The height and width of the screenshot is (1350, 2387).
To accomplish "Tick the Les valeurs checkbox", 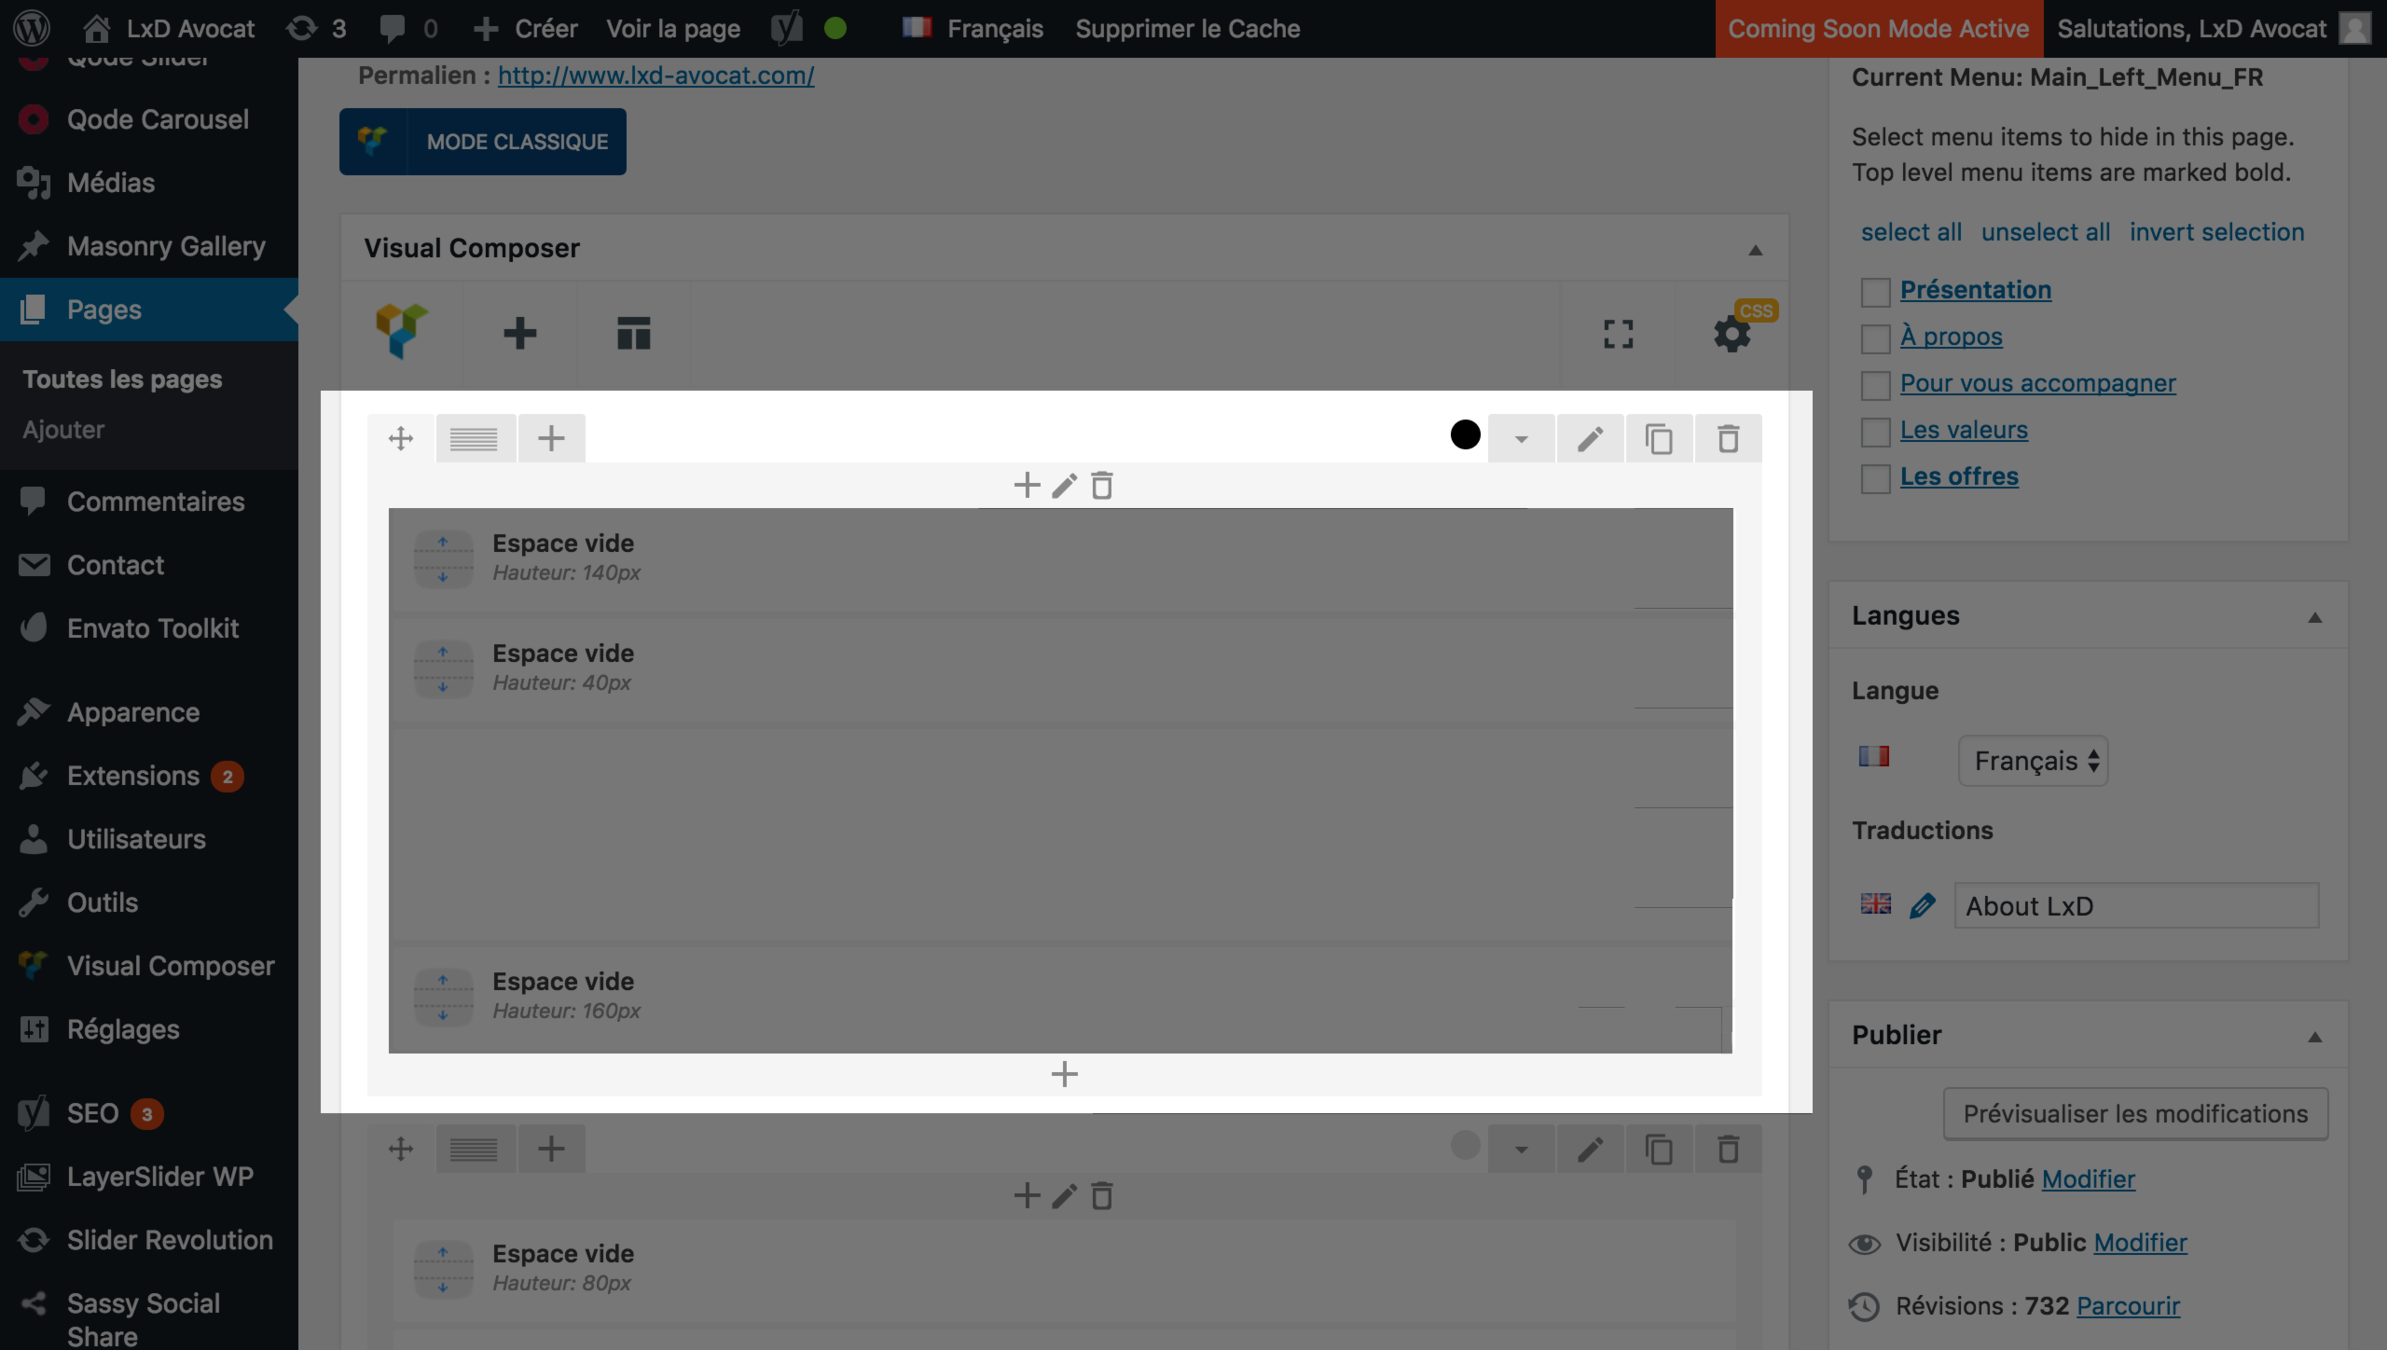I will pos(1875,432).
